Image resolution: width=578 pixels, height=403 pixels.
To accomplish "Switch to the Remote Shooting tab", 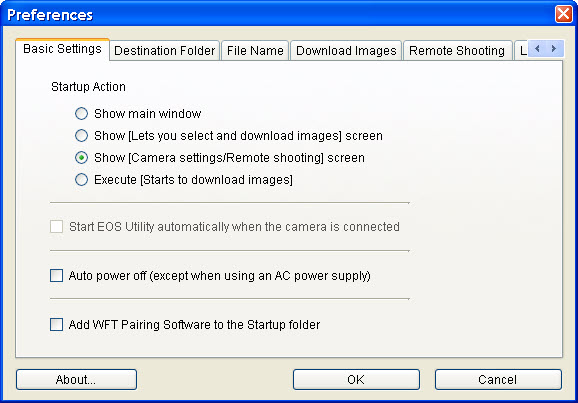I will click(457, 51).
